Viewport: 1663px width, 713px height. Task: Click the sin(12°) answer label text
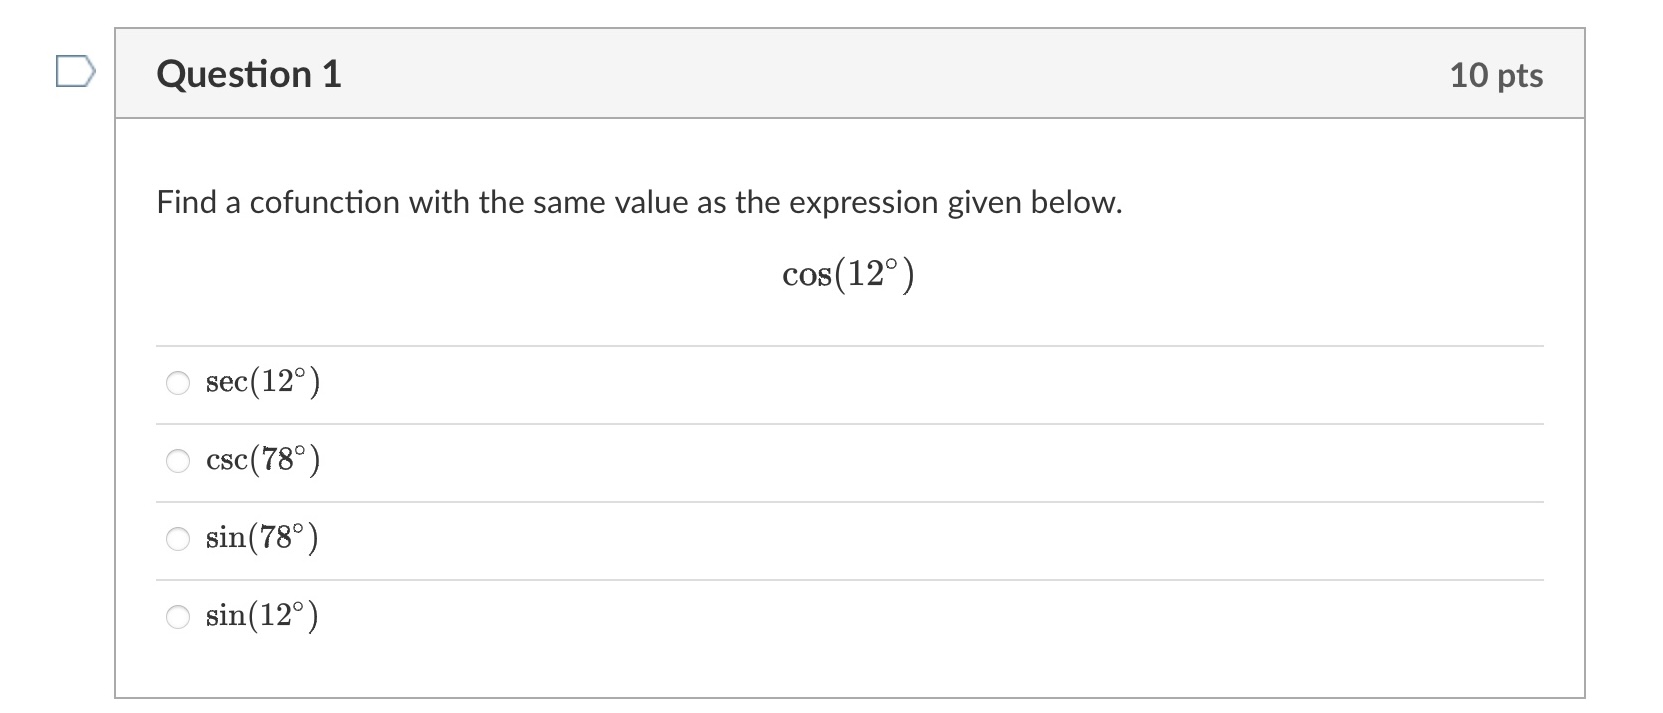pyautogui.click(x=262, y=616)
